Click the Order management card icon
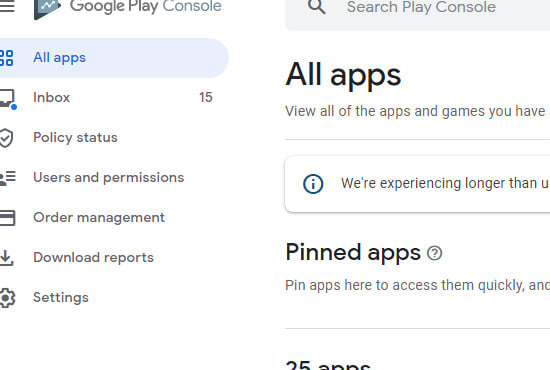This screenshot has height=370, width=550. point(7,218)
